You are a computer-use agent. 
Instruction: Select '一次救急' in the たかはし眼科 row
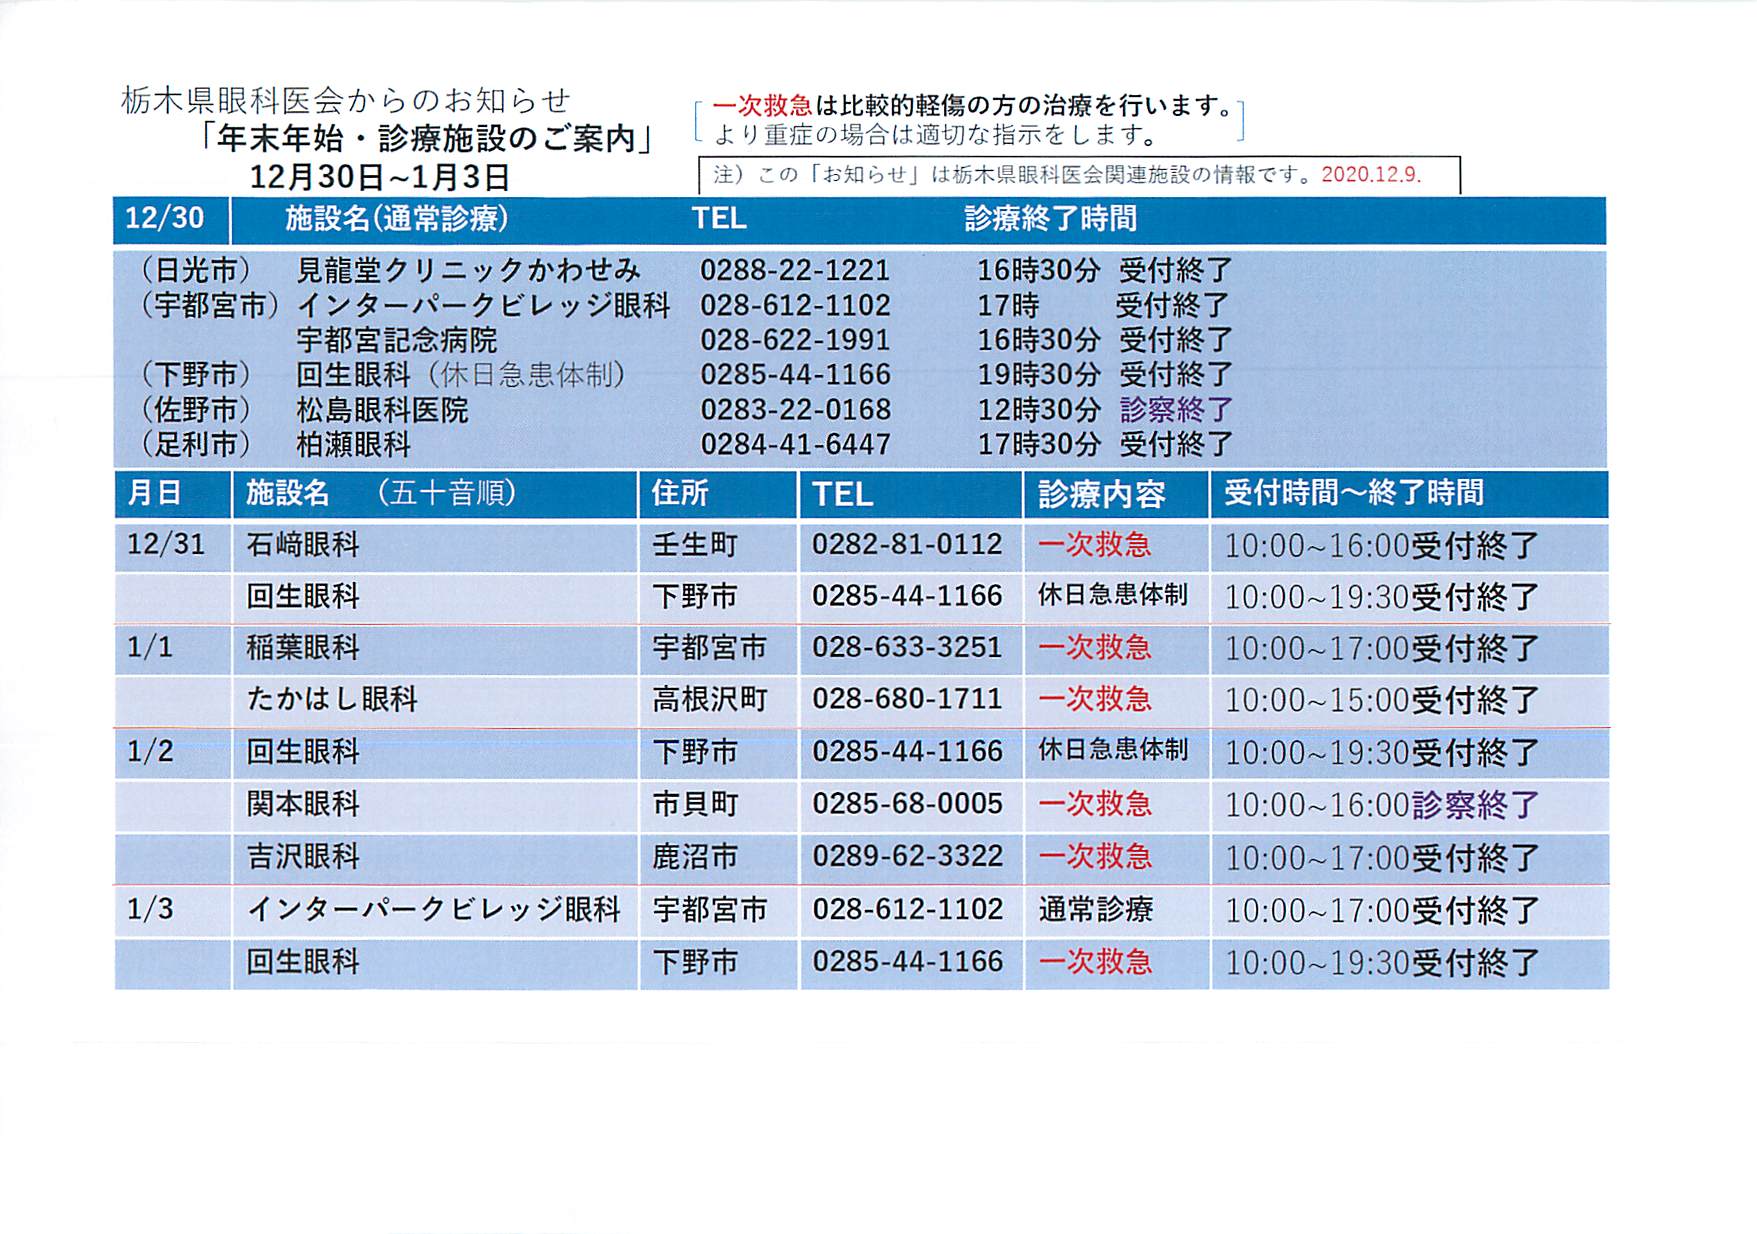point(1094,700)
